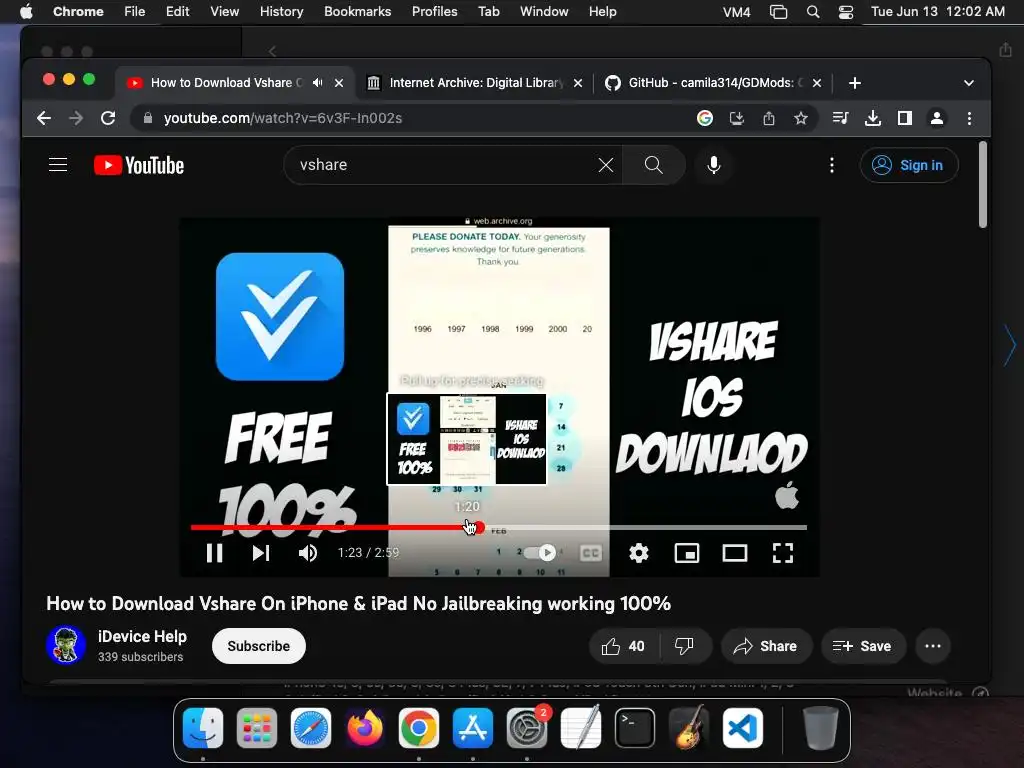
Task: Click the video progress bar
Action: 499,527
